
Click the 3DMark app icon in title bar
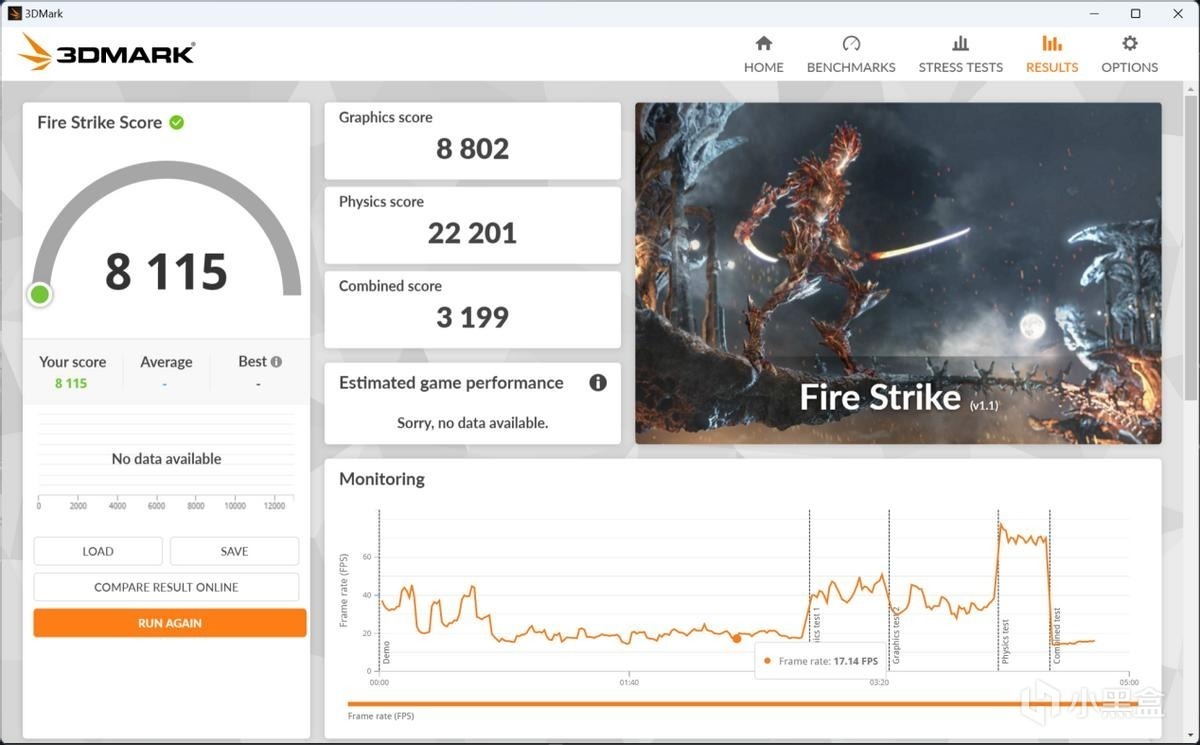point(14,13)
